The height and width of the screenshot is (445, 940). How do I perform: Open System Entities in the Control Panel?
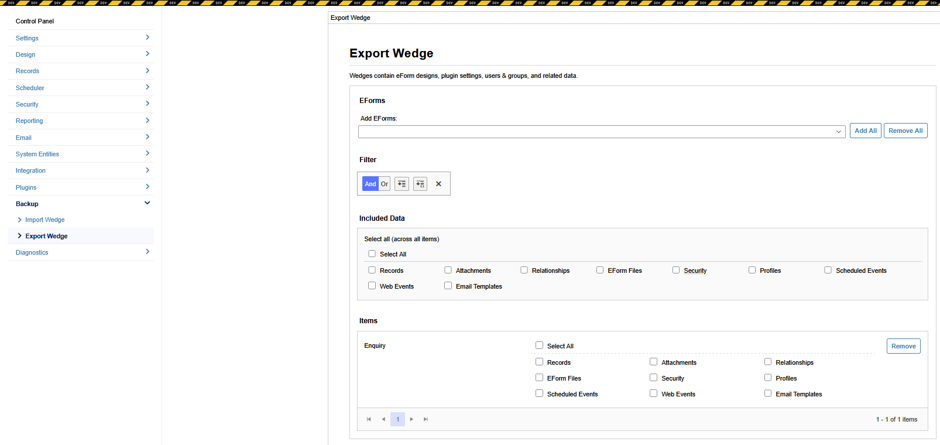coord(37,154)
